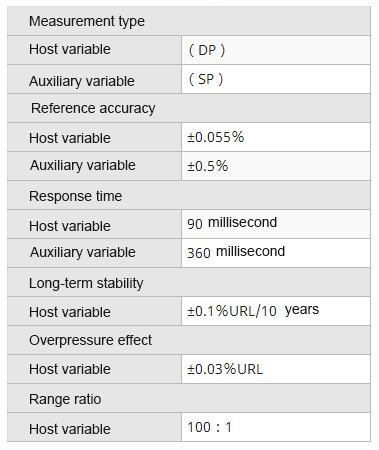The width and height of the screenshot is (379, 450).
Task: Select the ( DP ) value cell
Action: (x=276, y=50)
